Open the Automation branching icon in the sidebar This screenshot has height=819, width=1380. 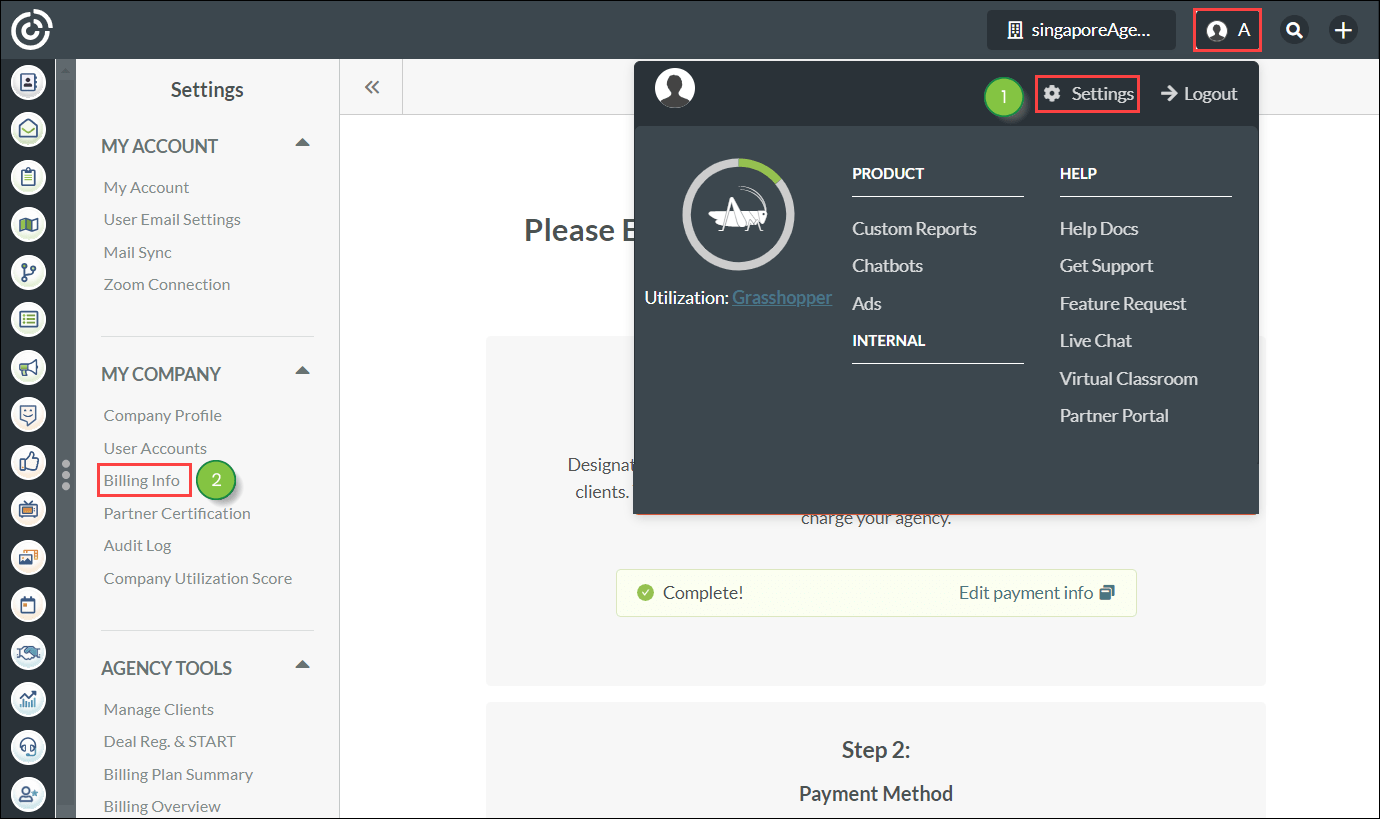coord(28,272)
